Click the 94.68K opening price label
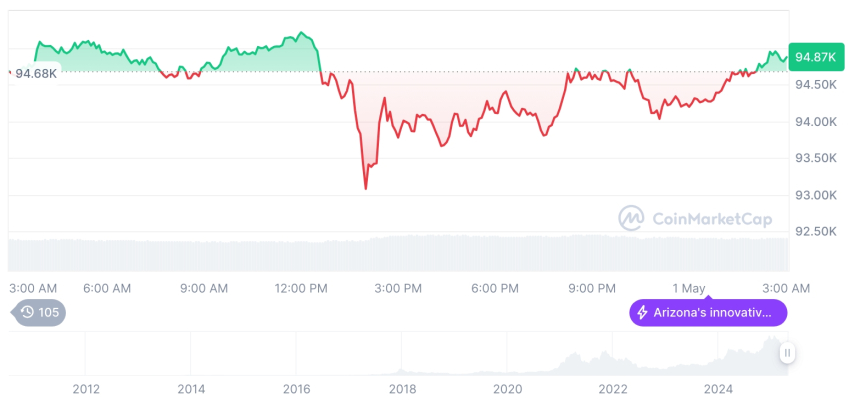The height and width of the screenshot is (401, 860). tap(35, 73)
